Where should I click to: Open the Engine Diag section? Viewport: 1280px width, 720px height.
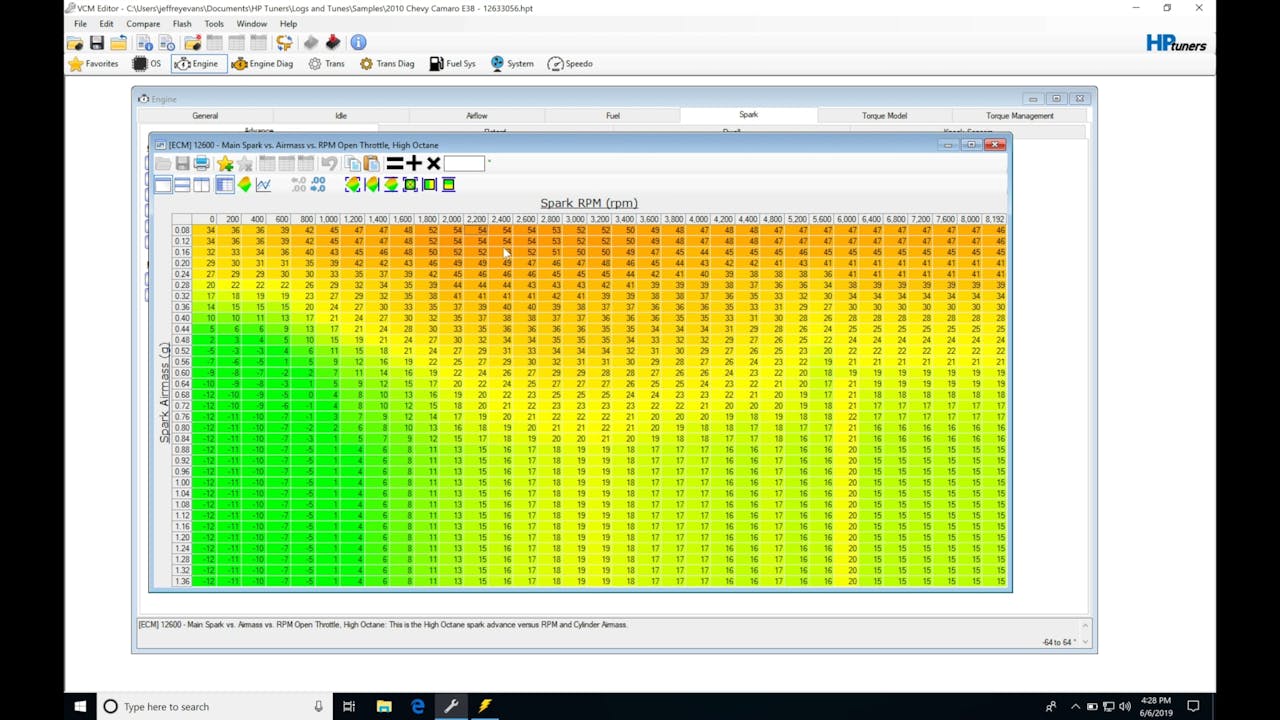click(x=262, y=64)
